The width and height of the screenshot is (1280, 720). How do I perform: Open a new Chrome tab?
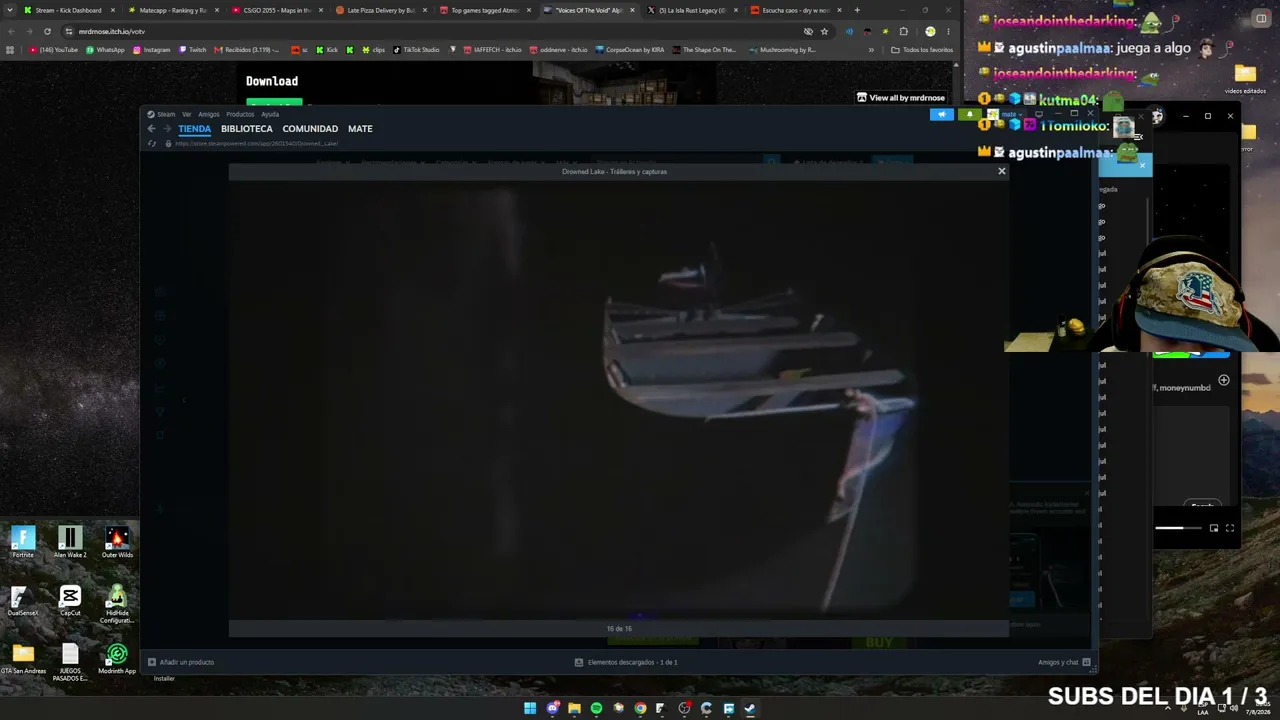(857, 10)
